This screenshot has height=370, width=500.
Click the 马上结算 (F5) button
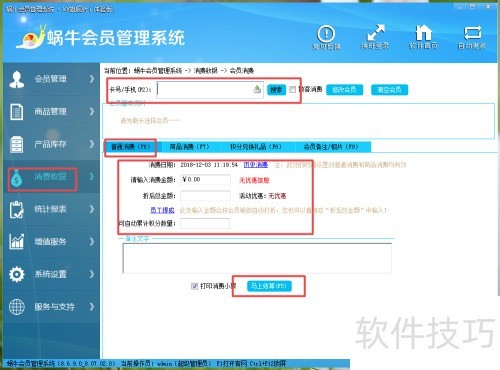[269, 286]
